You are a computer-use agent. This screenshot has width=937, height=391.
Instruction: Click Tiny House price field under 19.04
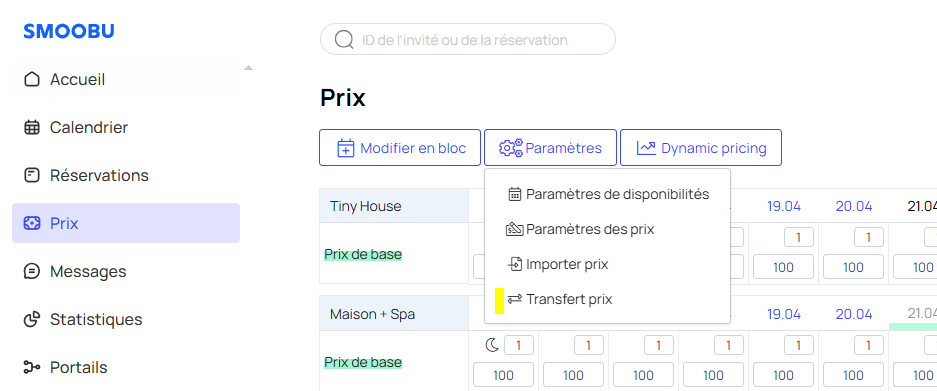(x=783, y=267)
